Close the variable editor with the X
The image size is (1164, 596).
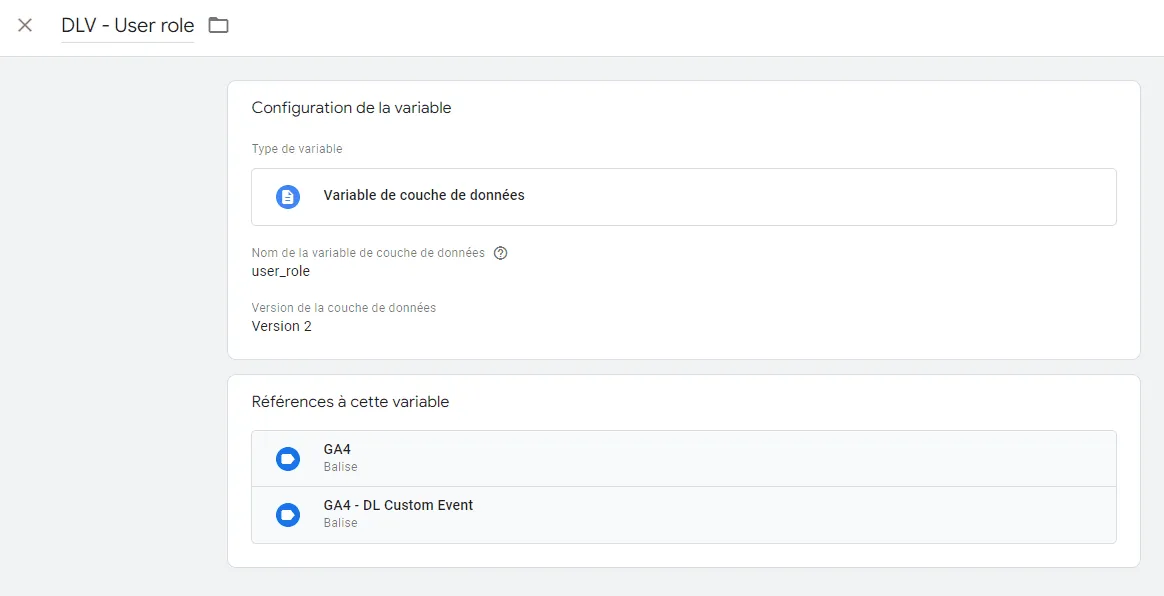pyautogui.click(x=24, y=25)
